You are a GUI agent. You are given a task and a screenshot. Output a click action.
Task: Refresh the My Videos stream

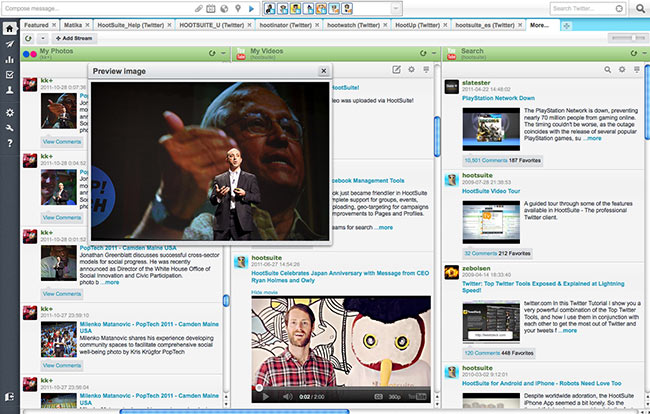423,53
